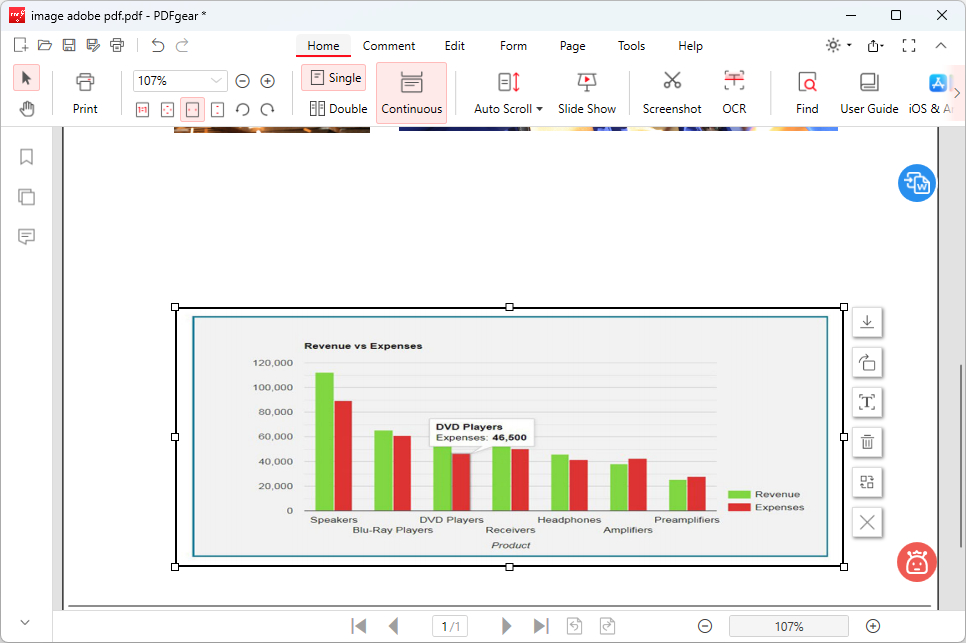Export the selected image with the download icon

tap(867, 322)
